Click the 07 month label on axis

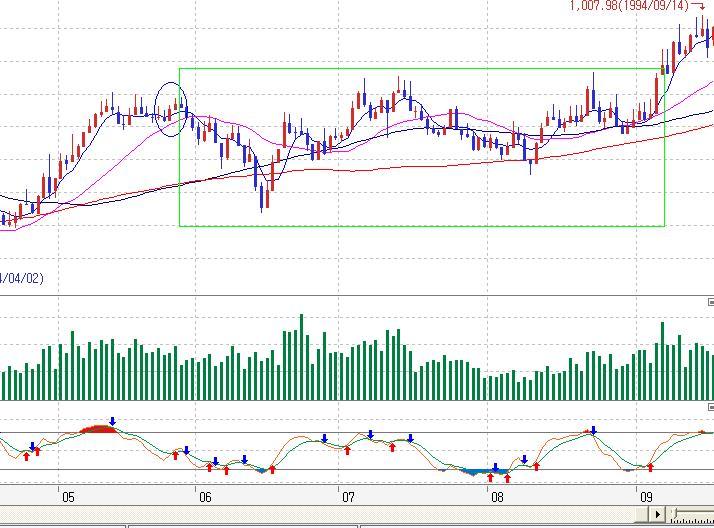click(x=347, y=497)
